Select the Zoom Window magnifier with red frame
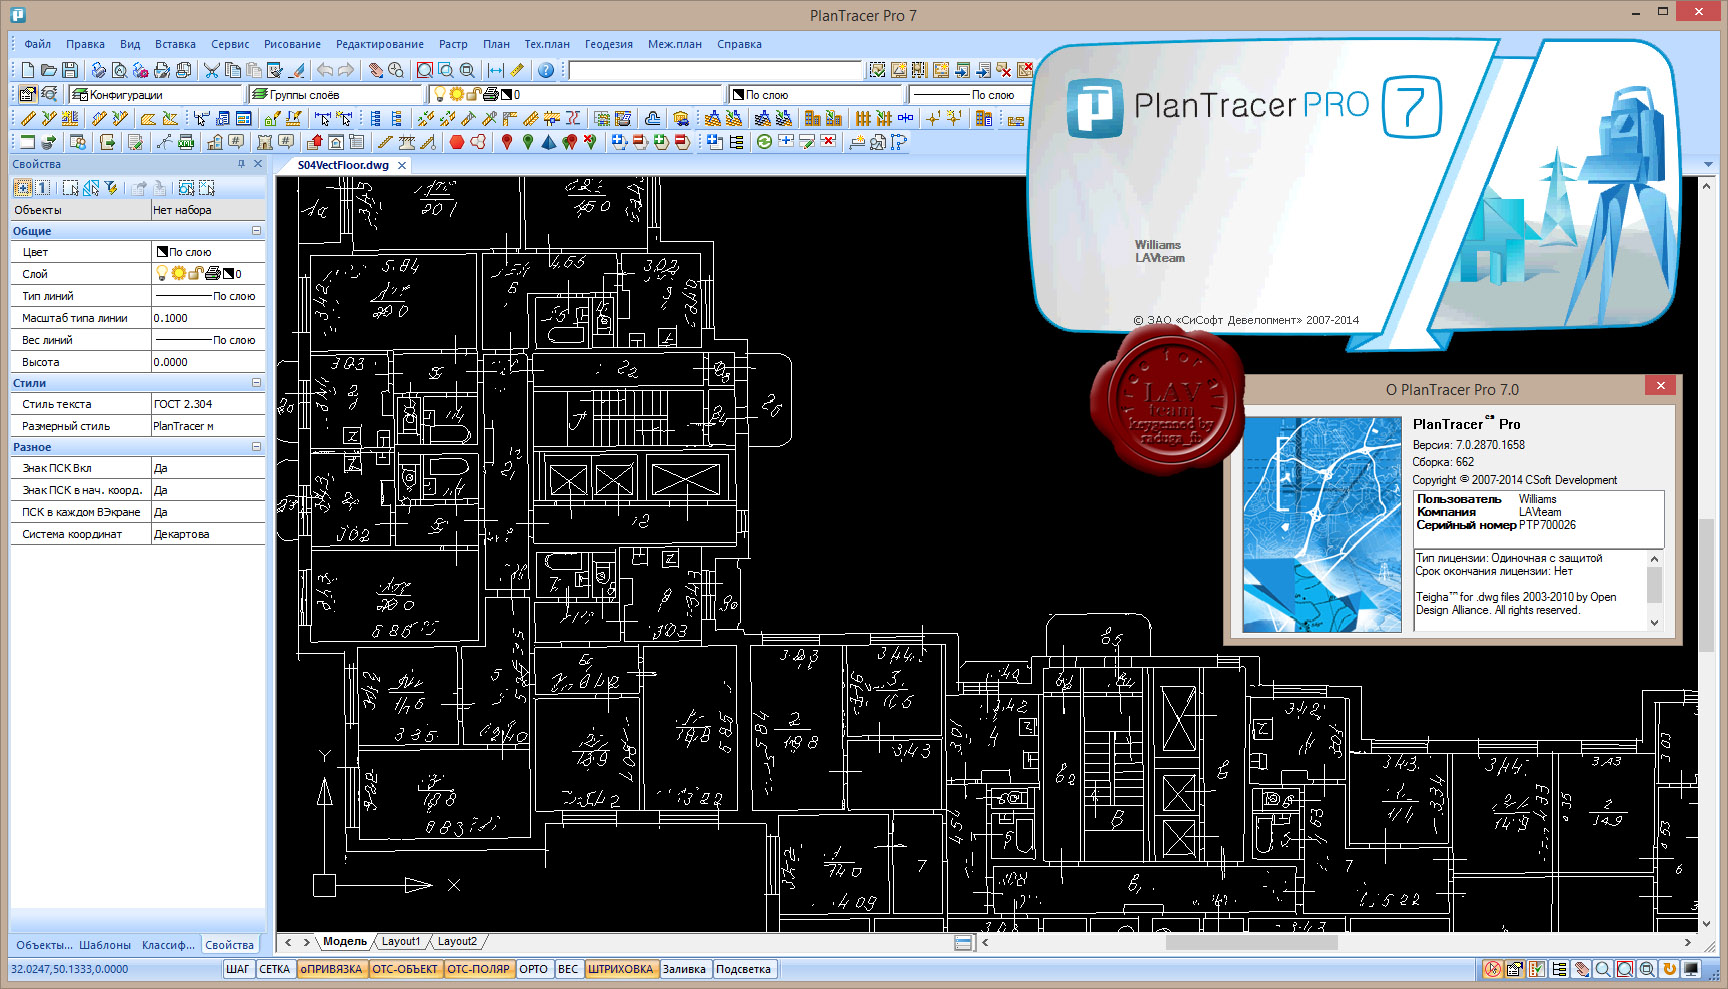The width and height of the screenshot is (1728, 989). [x=425, y=70]
